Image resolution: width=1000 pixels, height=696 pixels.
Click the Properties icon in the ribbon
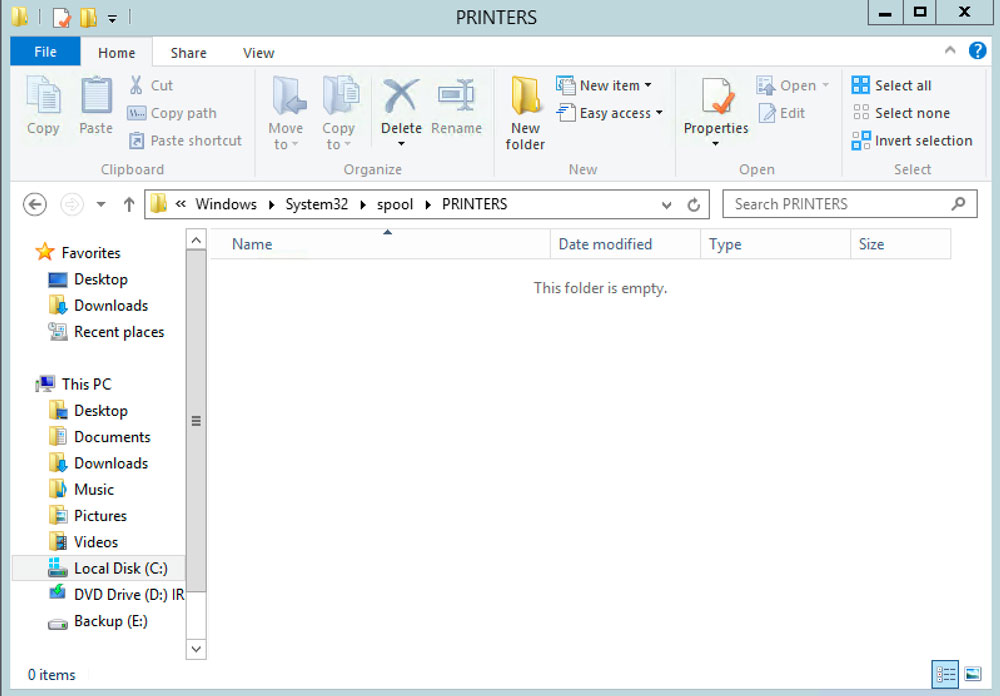[716, 98]
